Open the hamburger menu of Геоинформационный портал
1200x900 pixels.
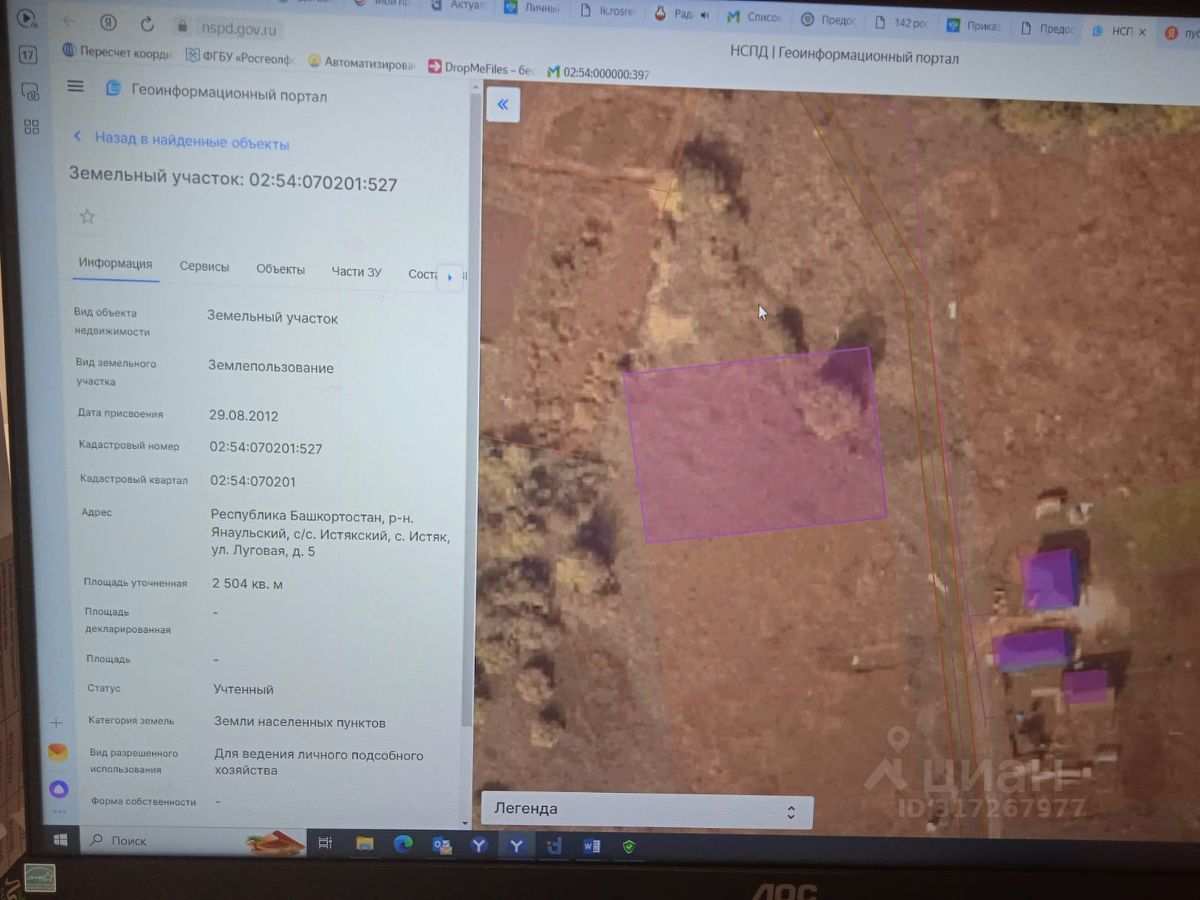(75, 86)
